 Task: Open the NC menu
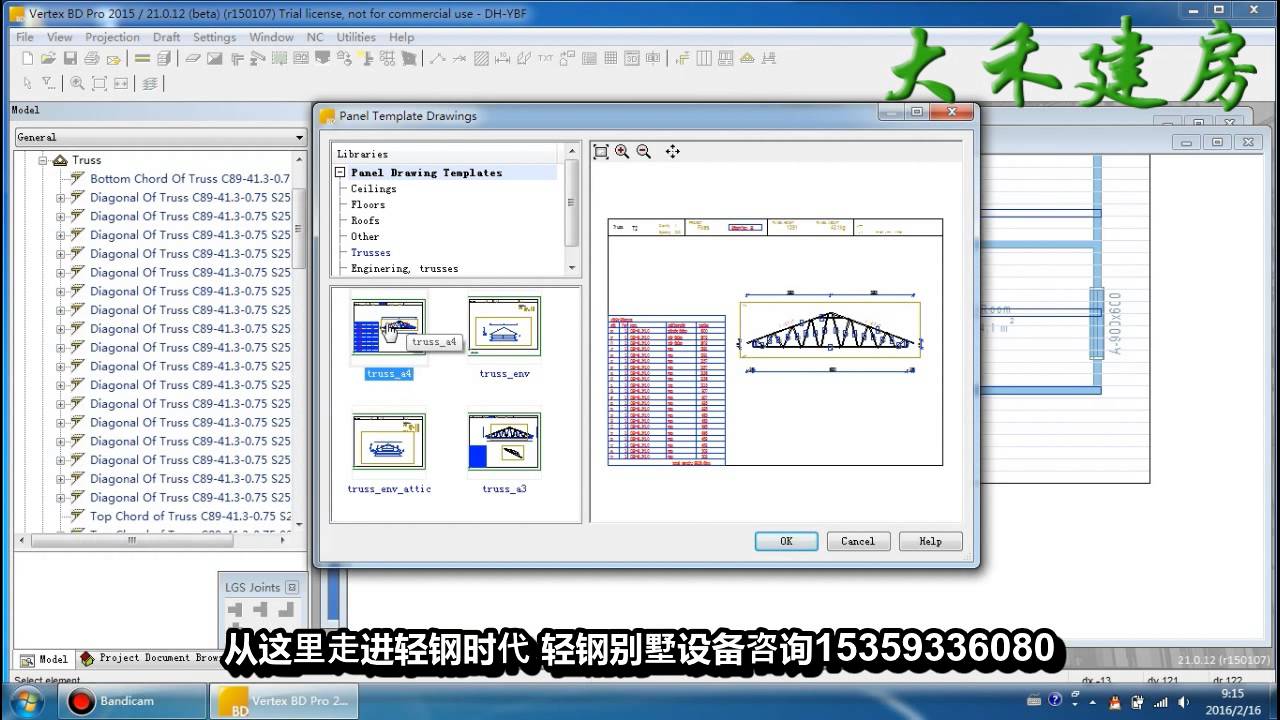315,37
